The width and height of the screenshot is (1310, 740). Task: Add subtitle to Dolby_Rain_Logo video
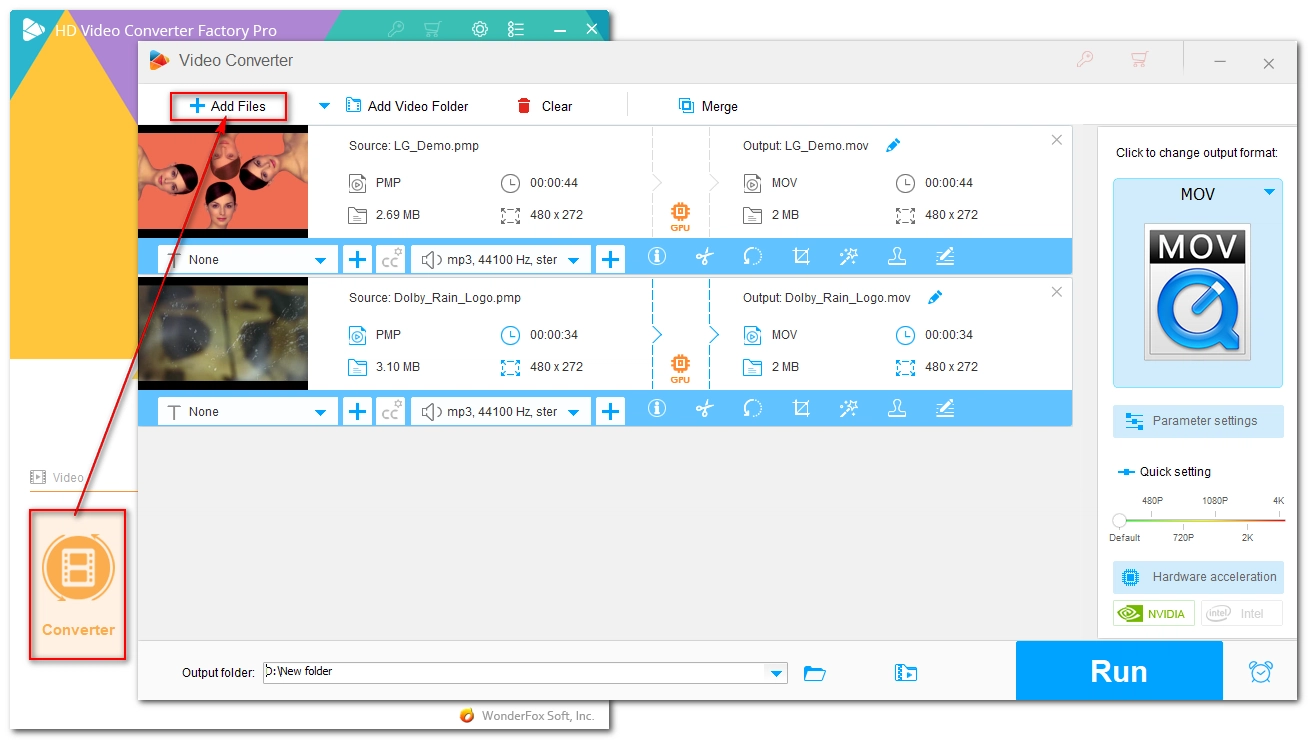pyautogui.click(x=357, y=411)
